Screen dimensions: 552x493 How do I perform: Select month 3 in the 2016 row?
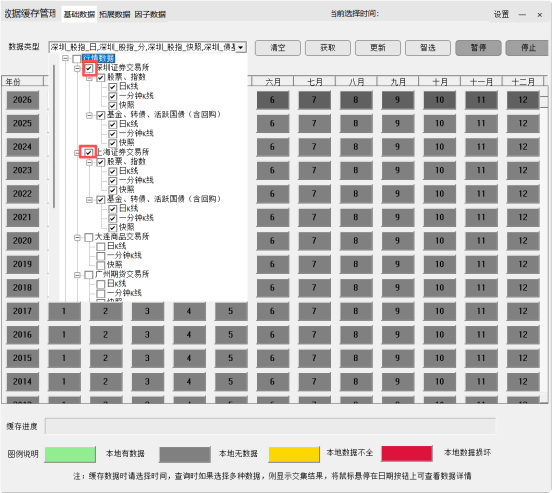pos(148,335)
